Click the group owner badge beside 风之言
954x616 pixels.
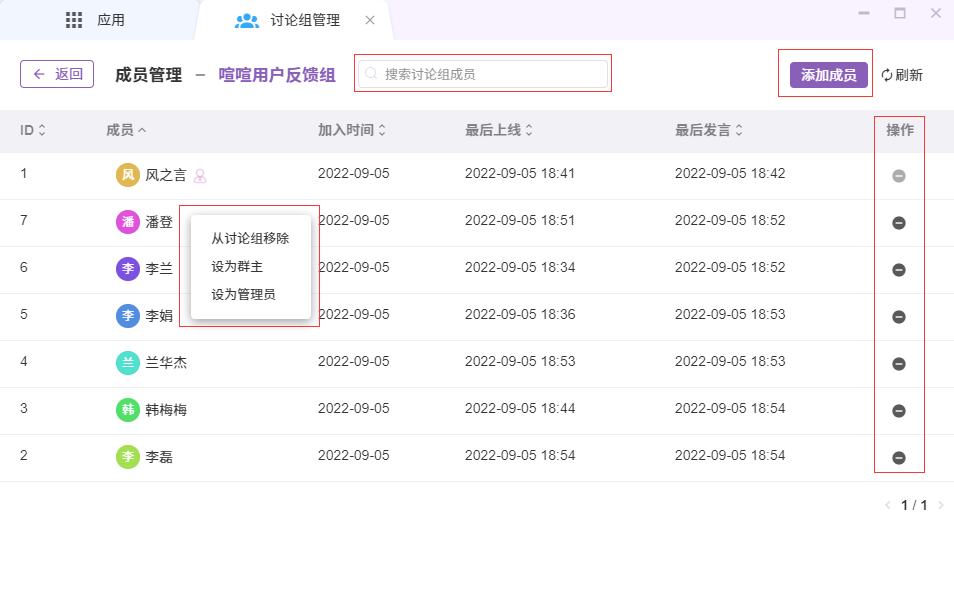click(200, 176)
